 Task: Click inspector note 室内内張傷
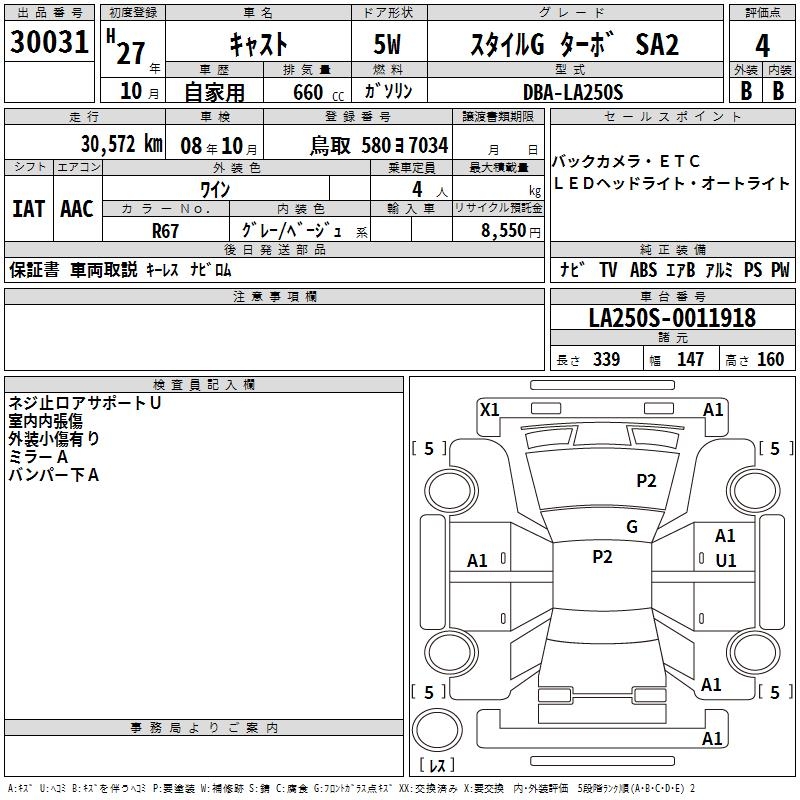pyautogui.click(x=45, y=421)
